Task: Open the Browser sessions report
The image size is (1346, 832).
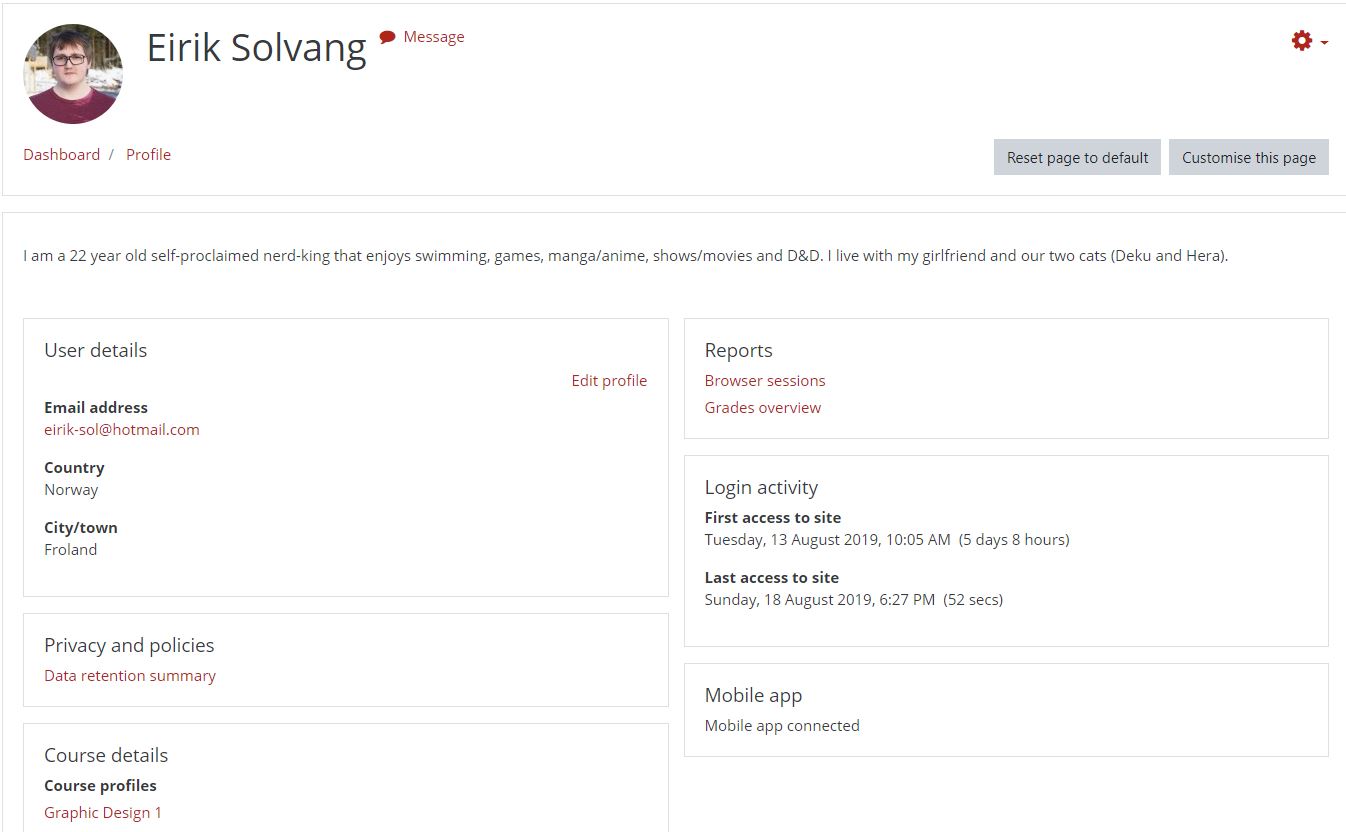Action: [764, 380]
